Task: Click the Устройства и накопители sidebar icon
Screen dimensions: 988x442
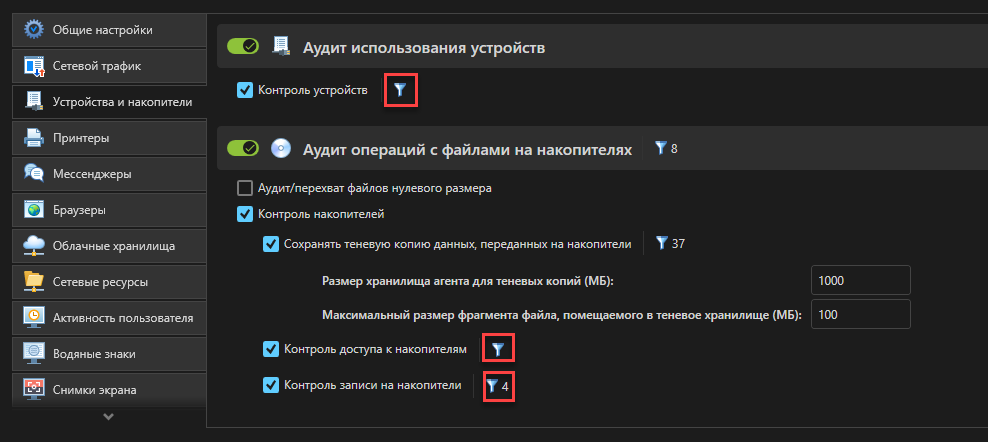Action: 33,102
